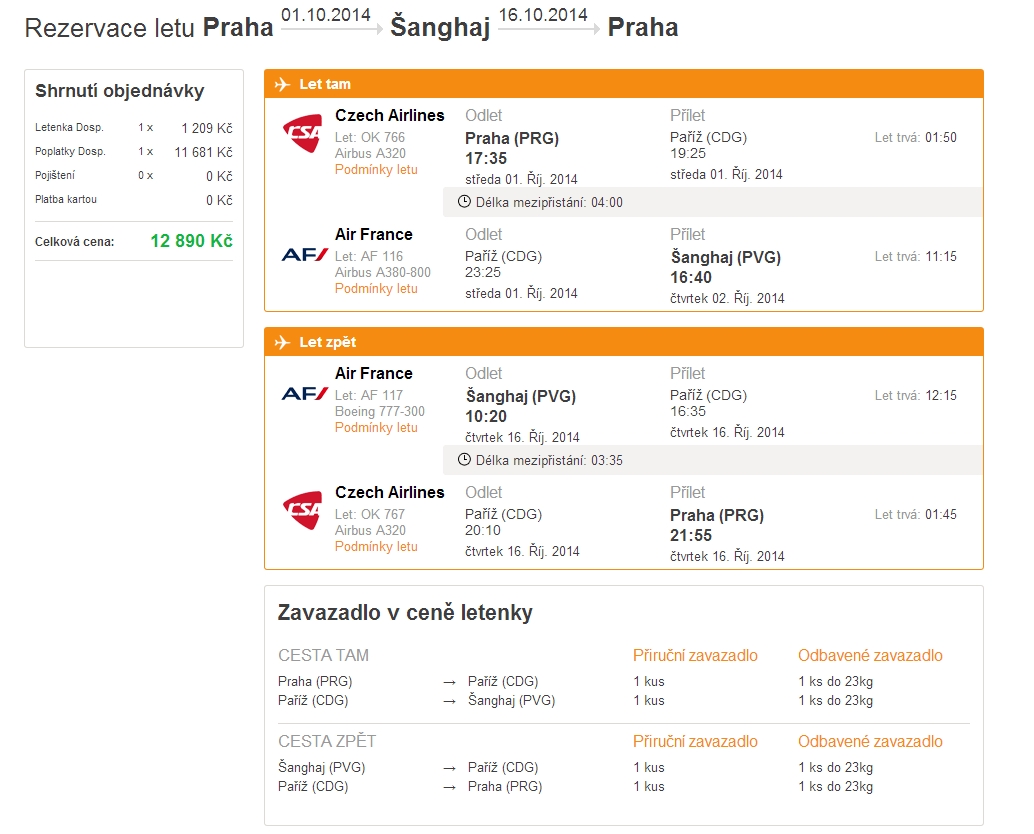Click the 01.10.2014 arrow between Praha and Šanghaj
Screen dimensions: 1034x834
[x=331, y=28]
